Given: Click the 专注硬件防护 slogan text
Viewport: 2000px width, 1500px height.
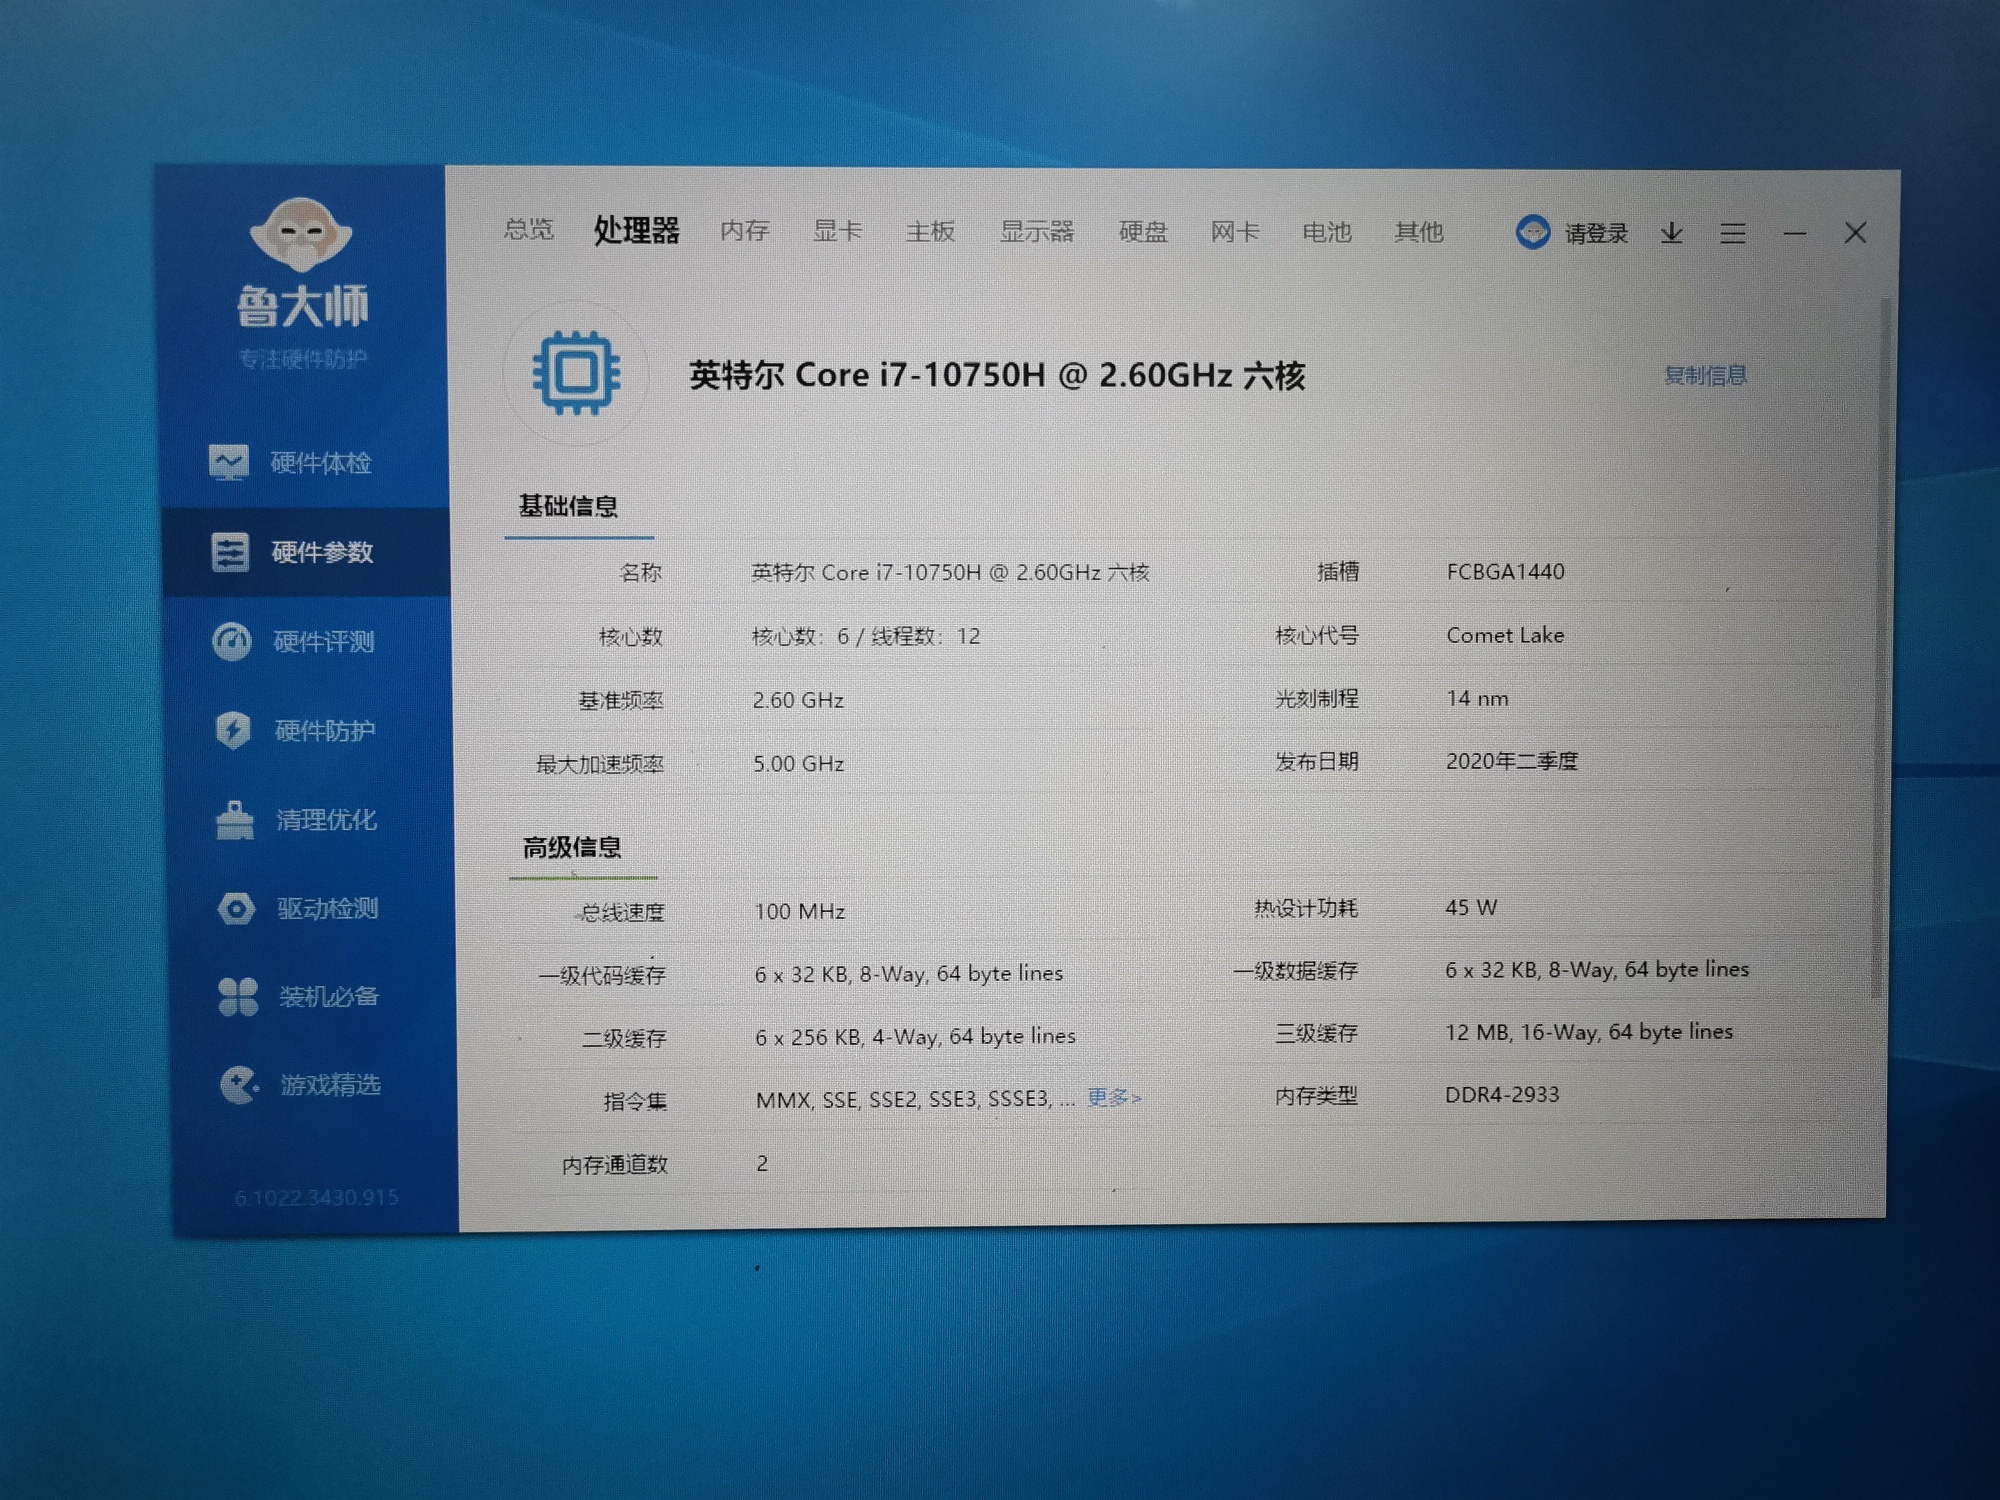Looking at the screenshot, I should [303, 359].
